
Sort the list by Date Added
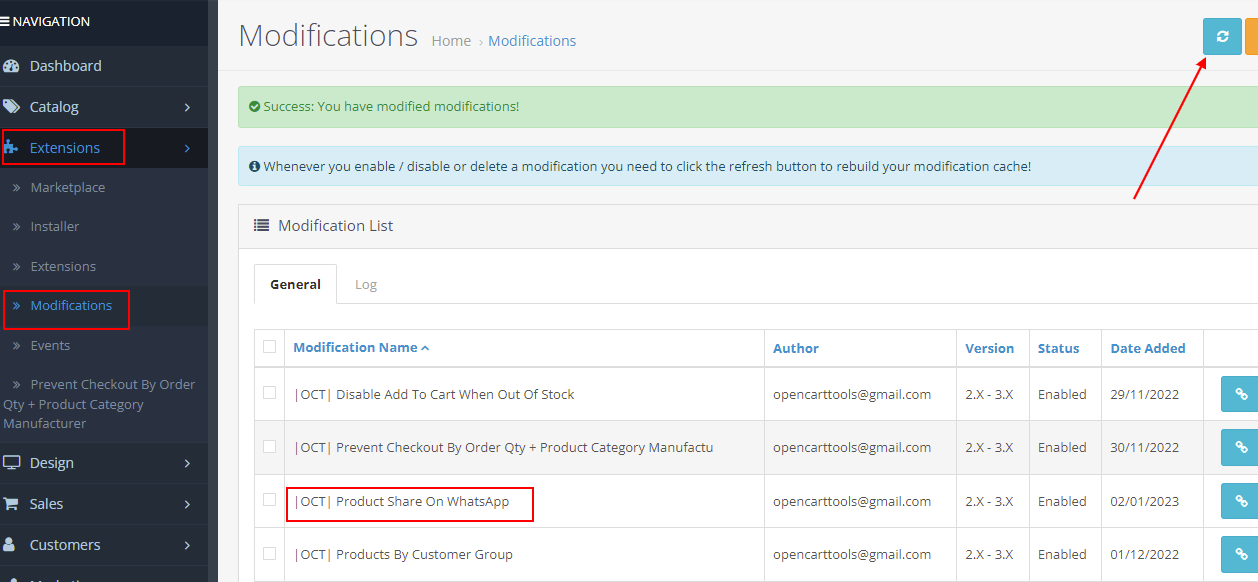click(x=1147, y=348)
